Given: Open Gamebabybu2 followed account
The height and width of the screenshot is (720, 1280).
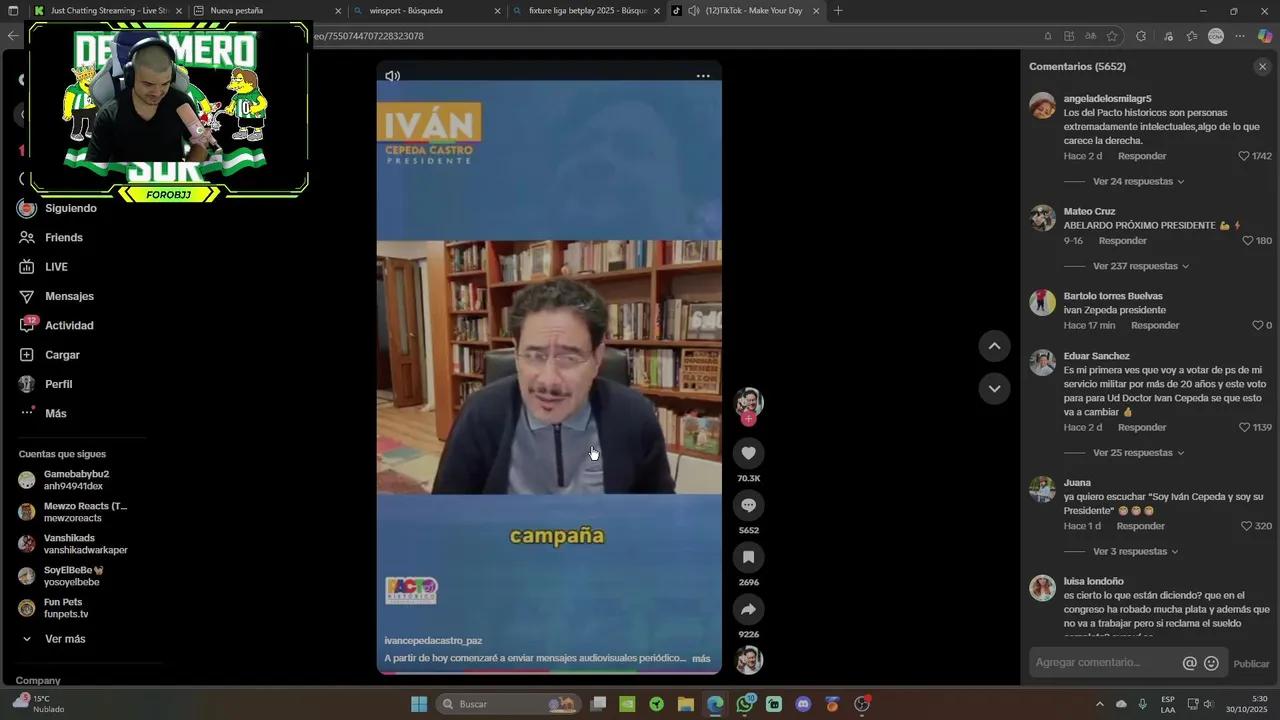Looking at the screenshot, I should click(75, 480).
